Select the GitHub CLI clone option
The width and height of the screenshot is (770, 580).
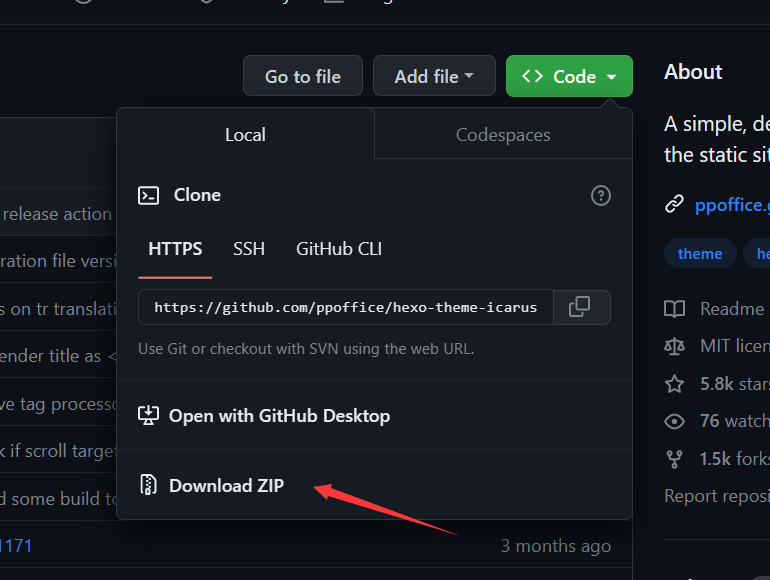point(339,249)
